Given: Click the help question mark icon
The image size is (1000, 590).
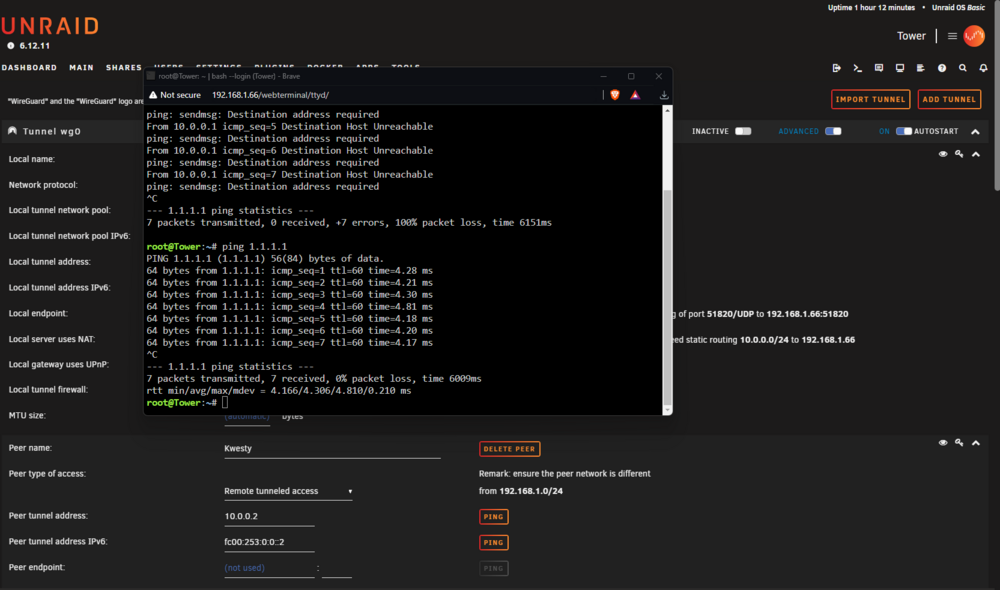Looking at the screenshot, I should [942, 68].
